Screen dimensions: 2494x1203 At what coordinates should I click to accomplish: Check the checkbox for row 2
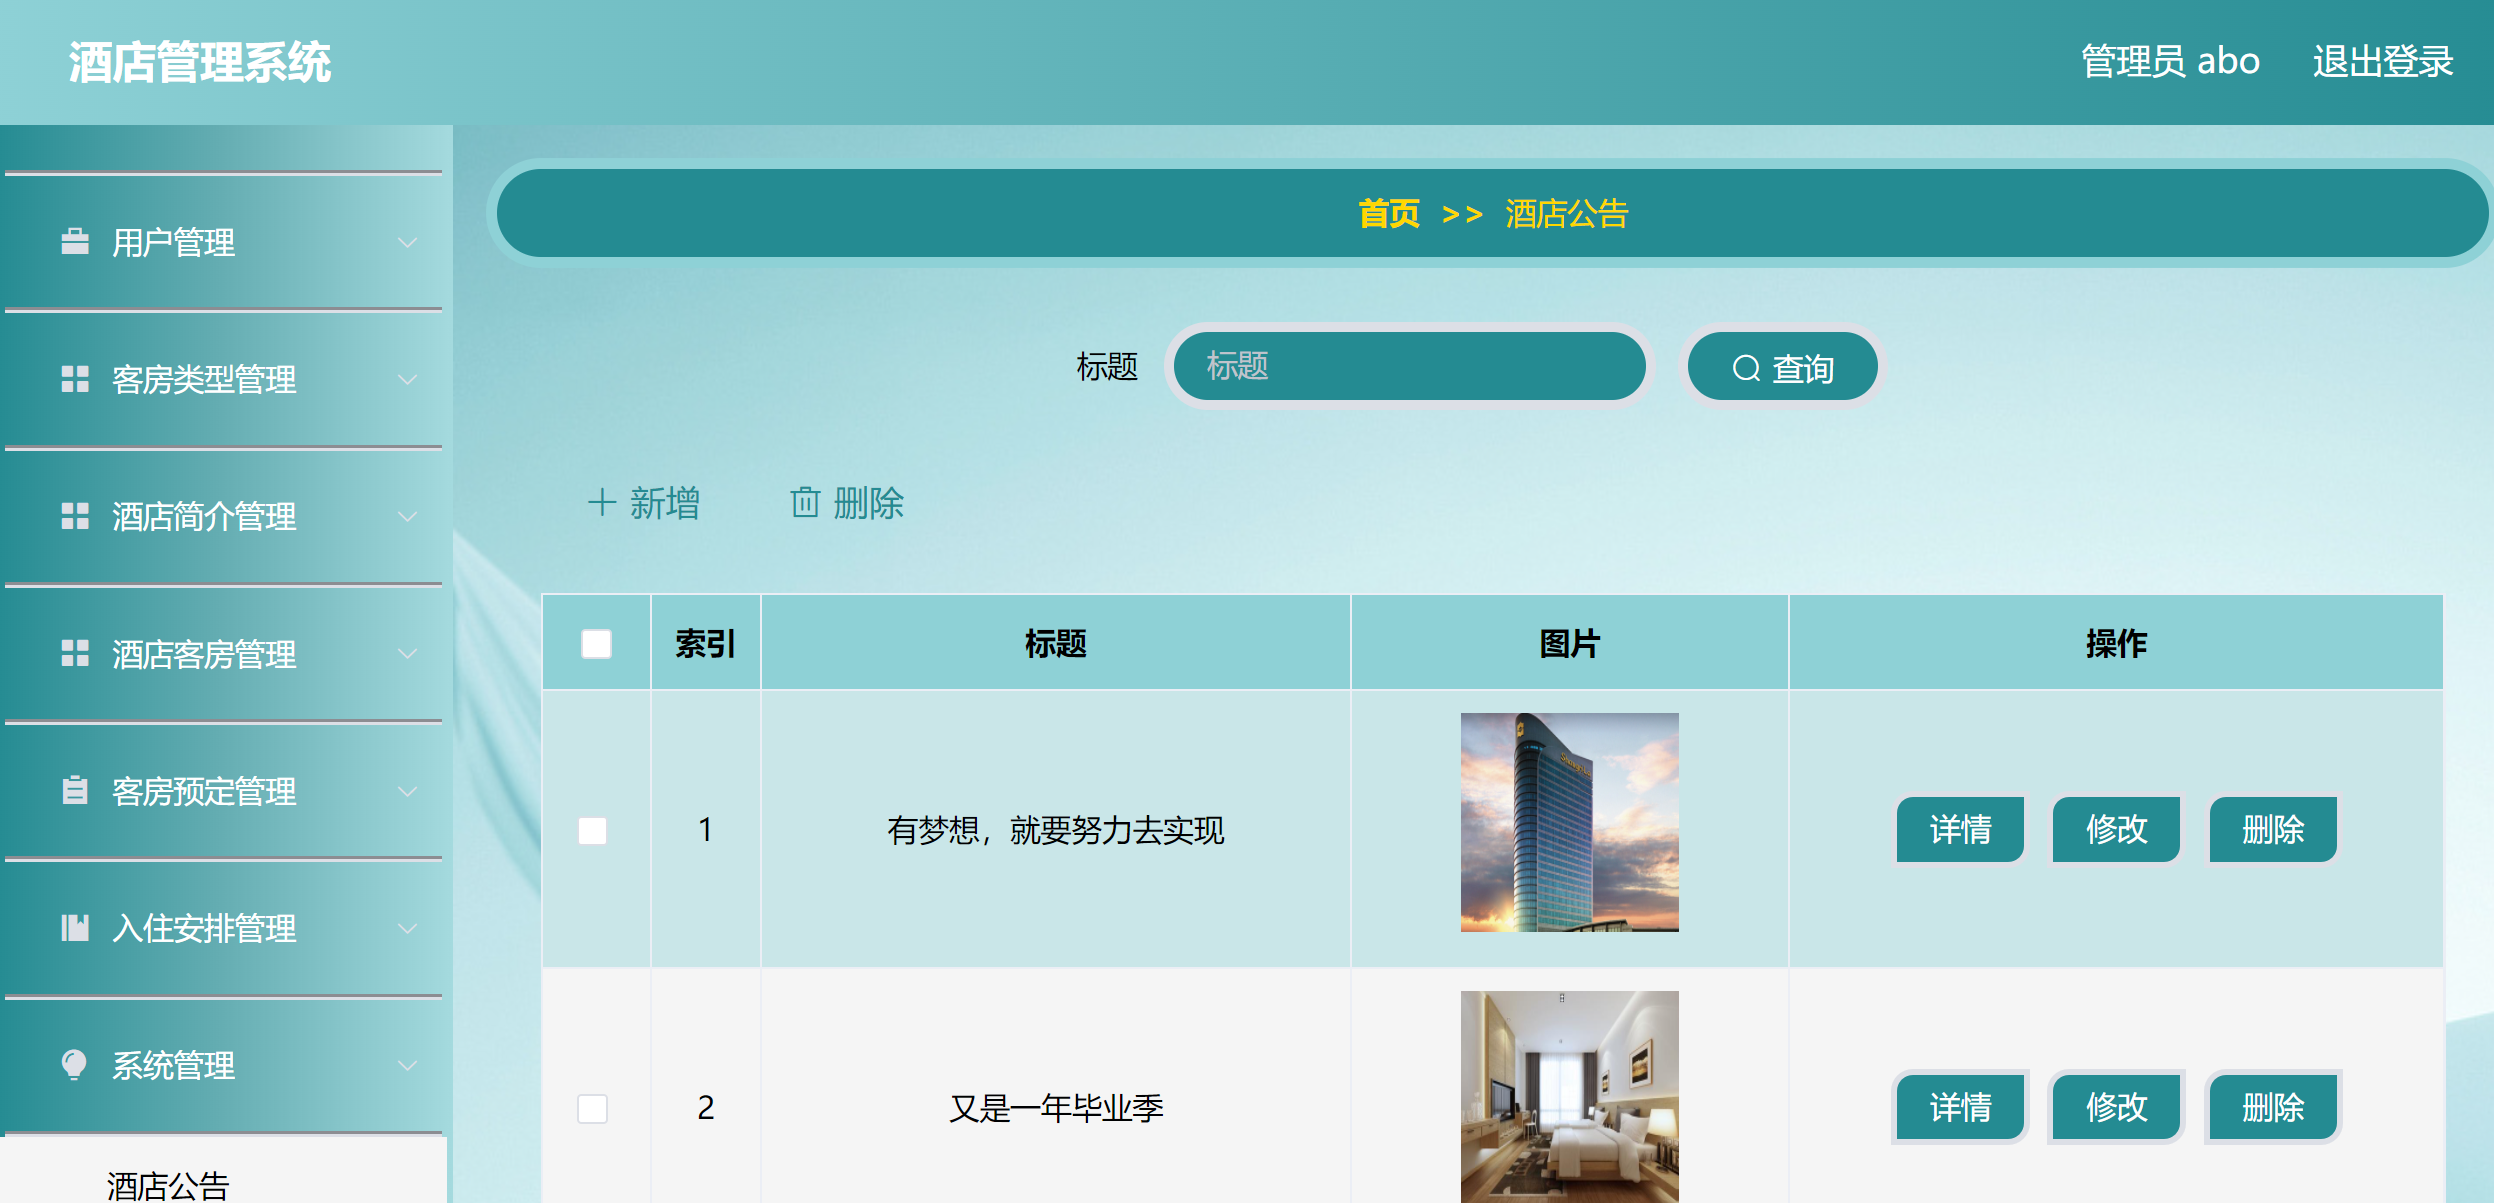click(594, 1108)
